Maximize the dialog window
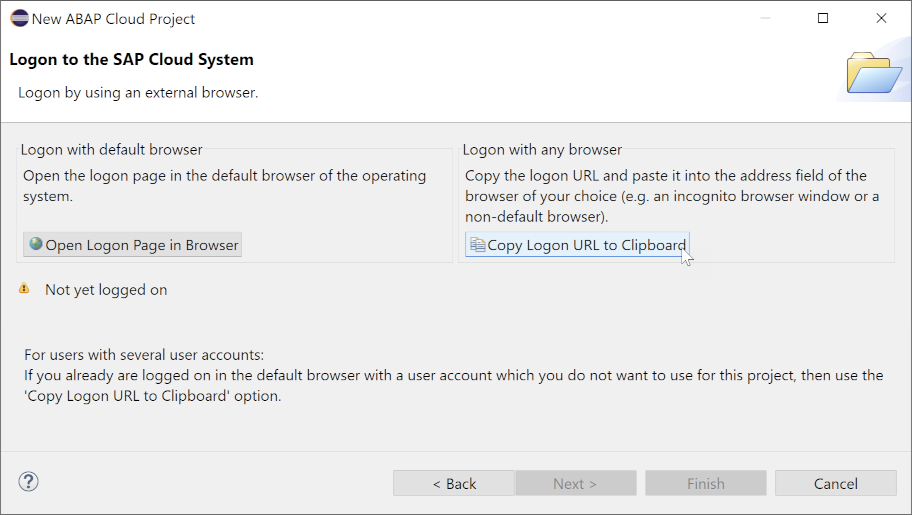The image size is (912, 515). coord(823,19)
